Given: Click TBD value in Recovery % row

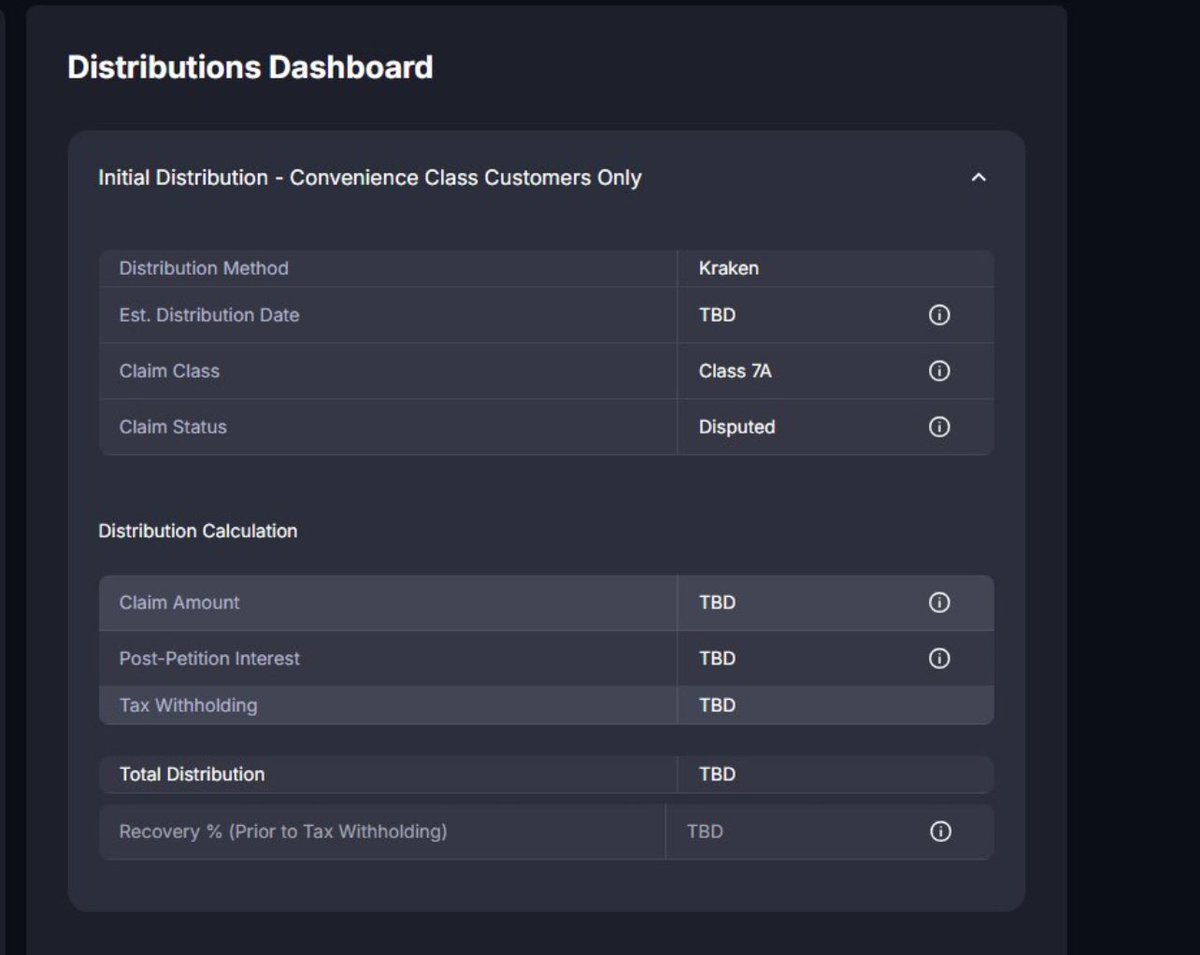Looking at the screenshot, I should 705,832.
